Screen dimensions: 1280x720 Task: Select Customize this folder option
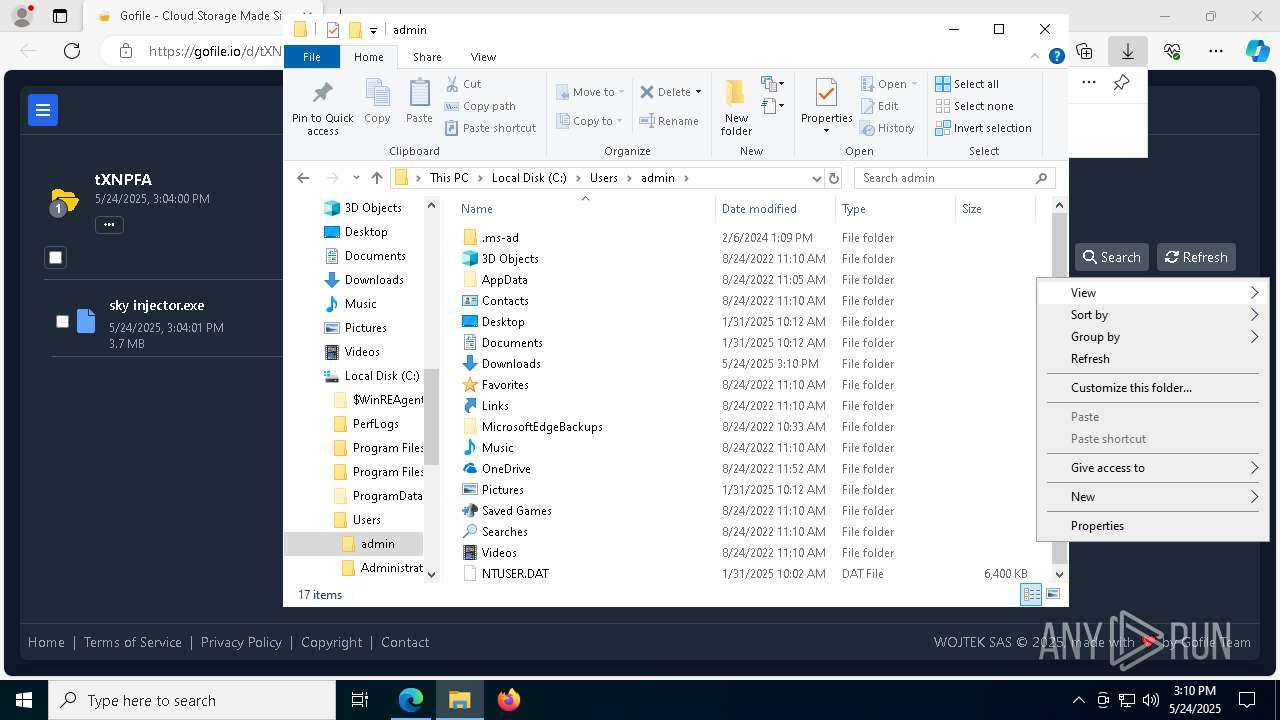tap(1152, 388)
